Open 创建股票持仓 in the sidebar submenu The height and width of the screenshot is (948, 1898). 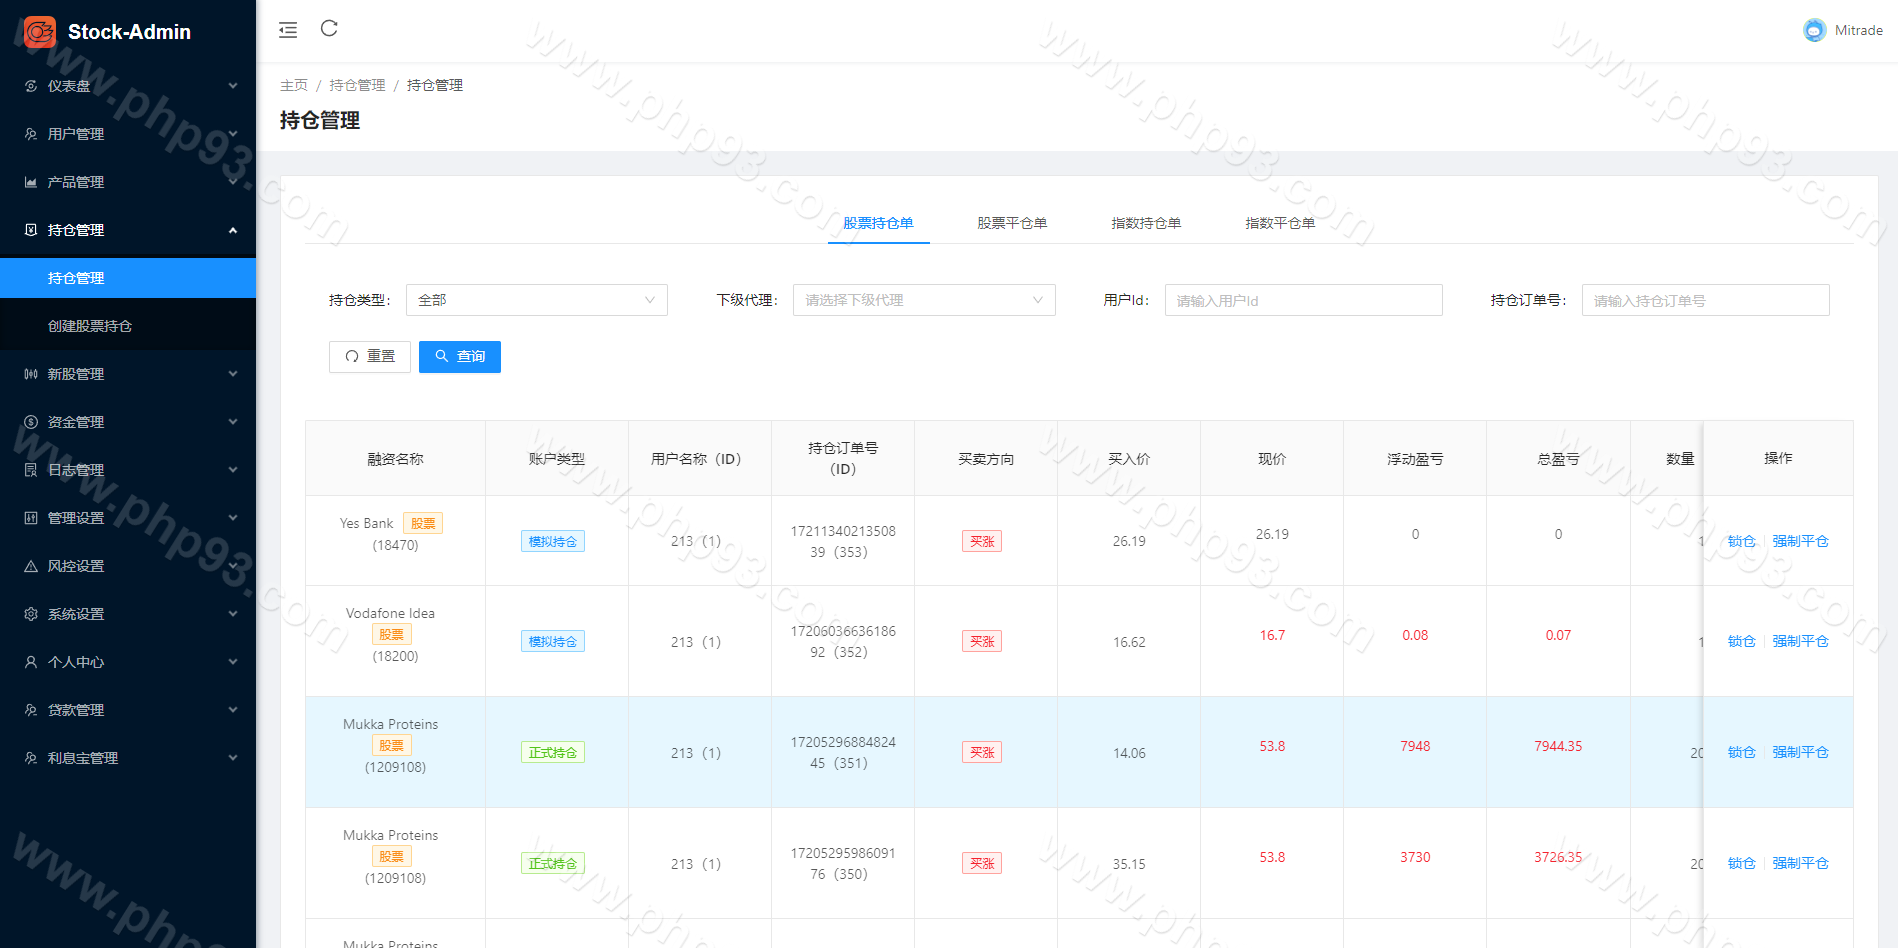[x=90, y=326]
